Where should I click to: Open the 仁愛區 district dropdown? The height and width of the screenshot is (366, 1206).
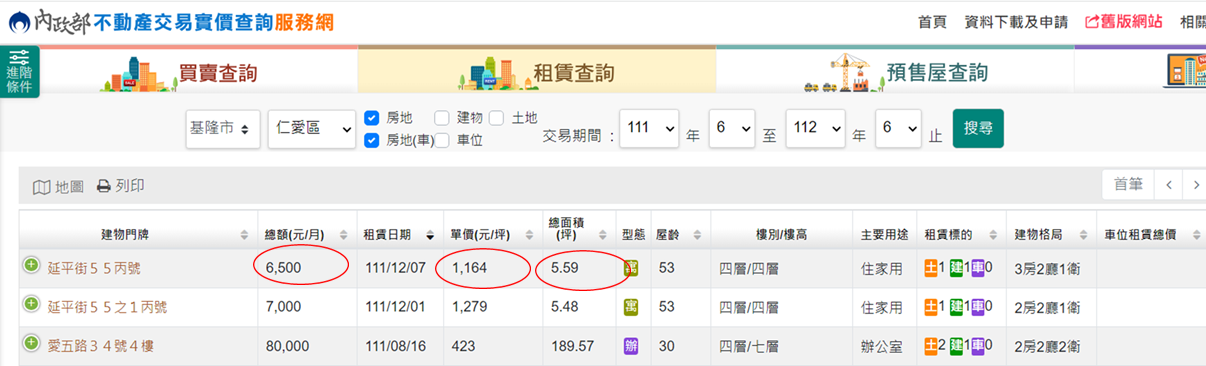pyautogui.click(x=312, y=128)
